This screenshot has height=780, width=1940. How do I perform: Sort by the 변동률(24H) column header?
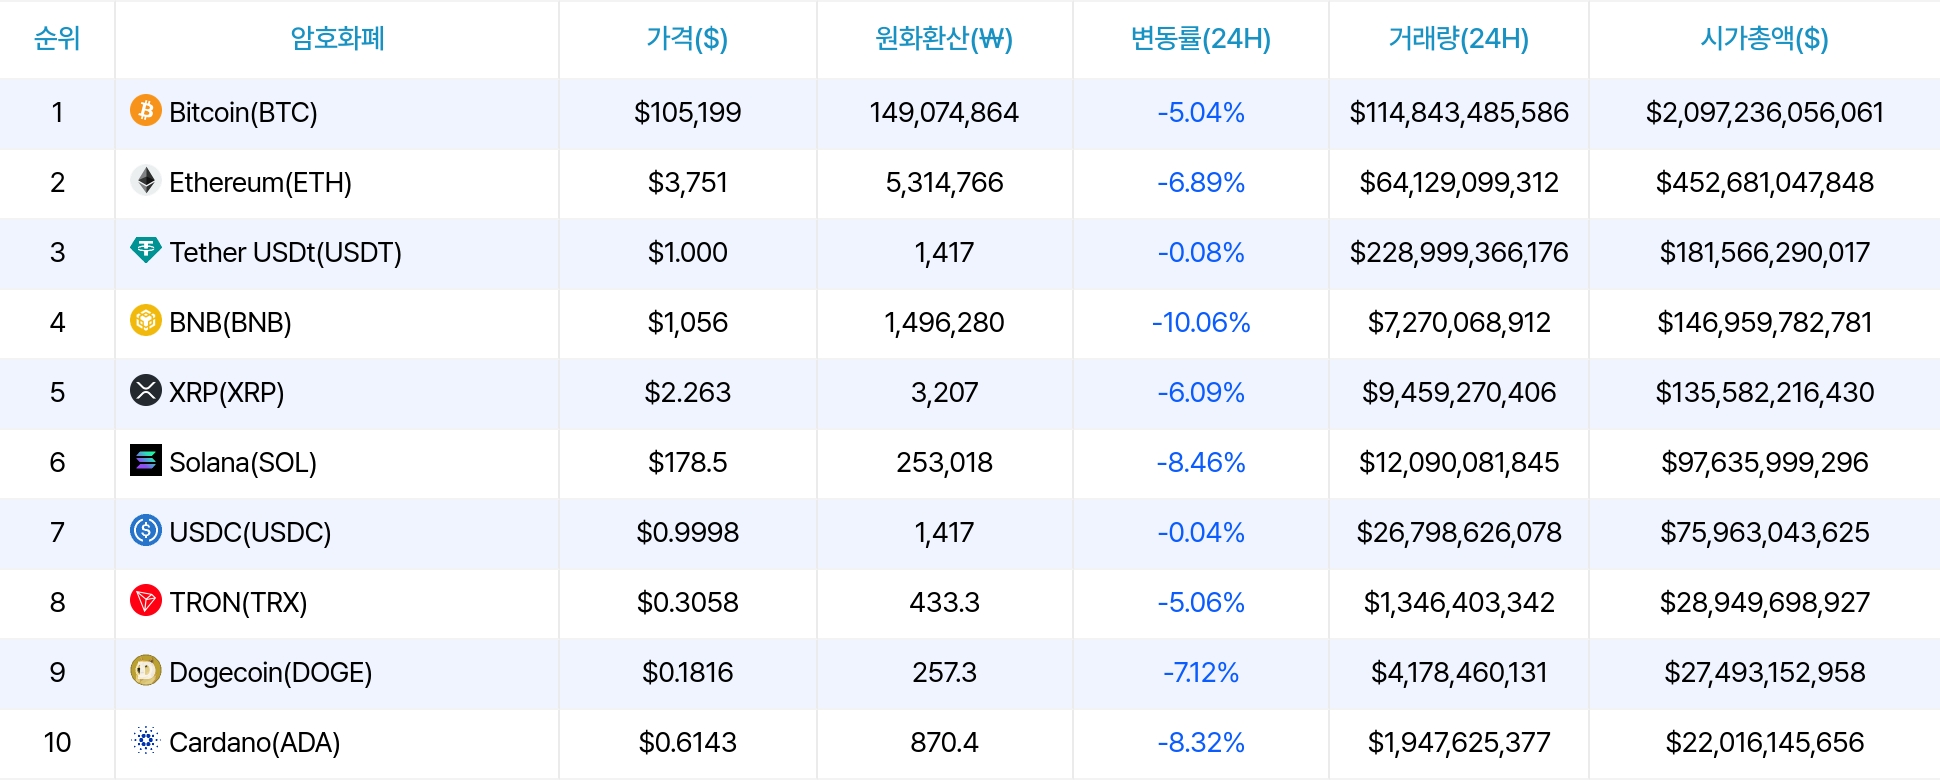(1200, 39)
